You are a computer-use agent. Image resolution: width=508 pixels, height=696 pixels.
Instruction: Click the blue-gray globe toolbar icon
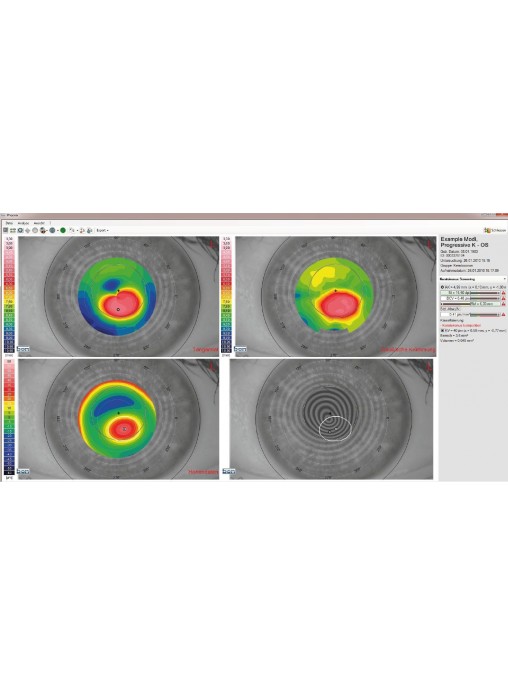tap(52, 230)
